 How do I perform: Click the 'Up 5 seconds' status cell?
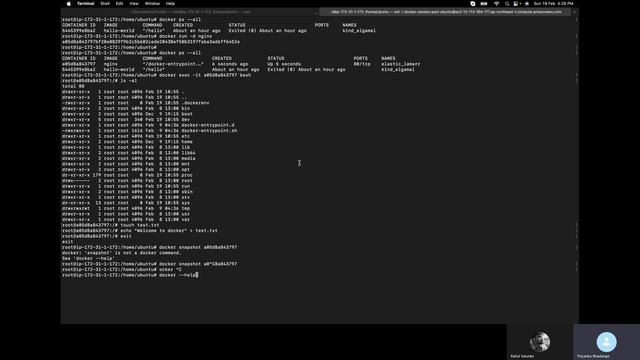284,64
